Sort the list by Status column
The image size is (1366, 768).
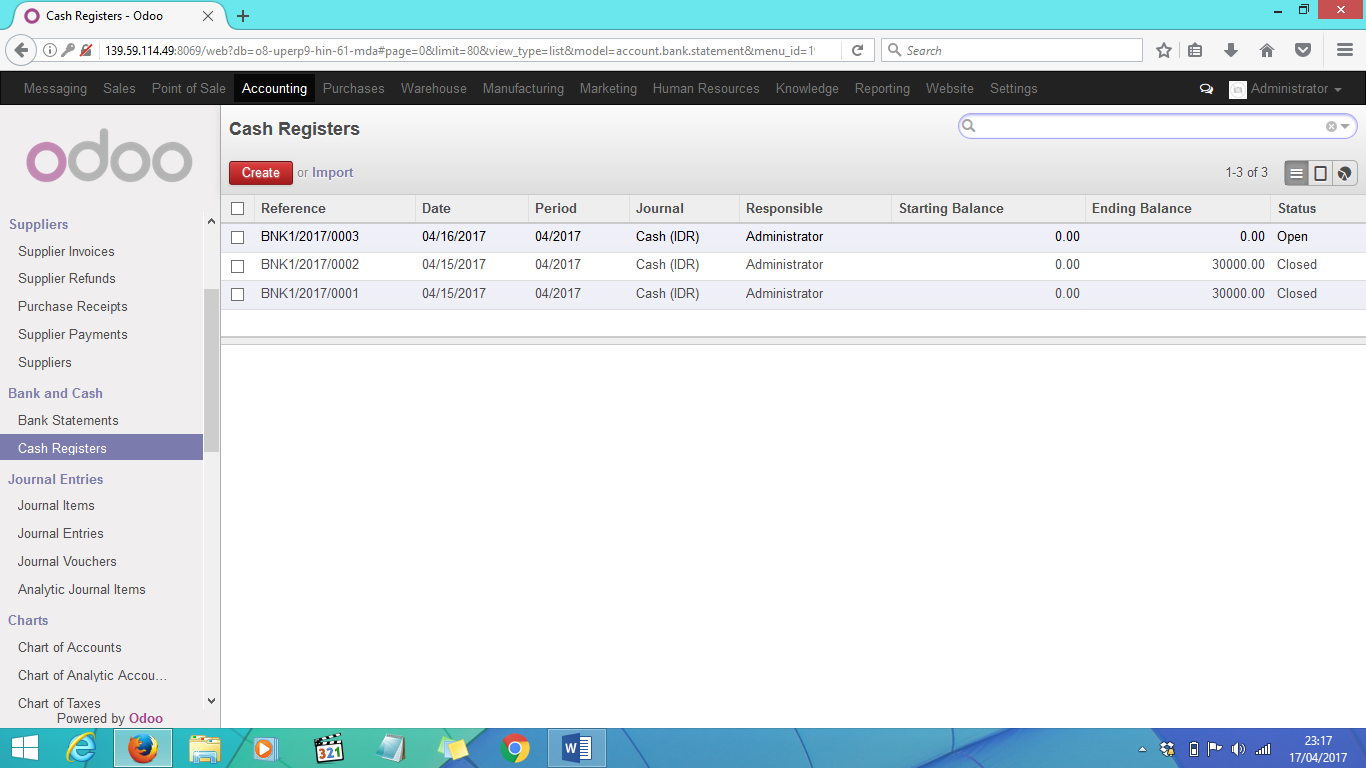coord(1297,209)
